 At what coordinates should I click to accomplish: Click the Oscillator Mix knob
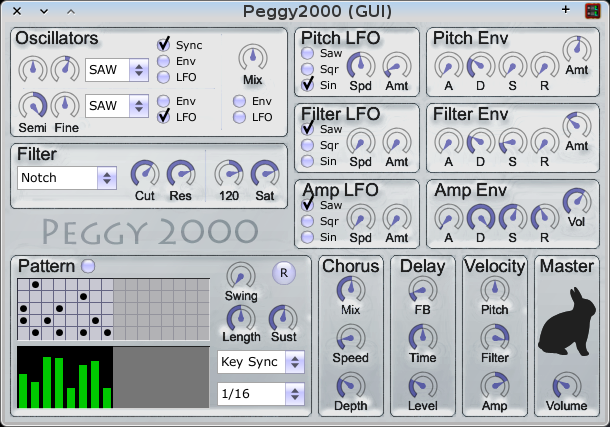click(x=253, y=58)
